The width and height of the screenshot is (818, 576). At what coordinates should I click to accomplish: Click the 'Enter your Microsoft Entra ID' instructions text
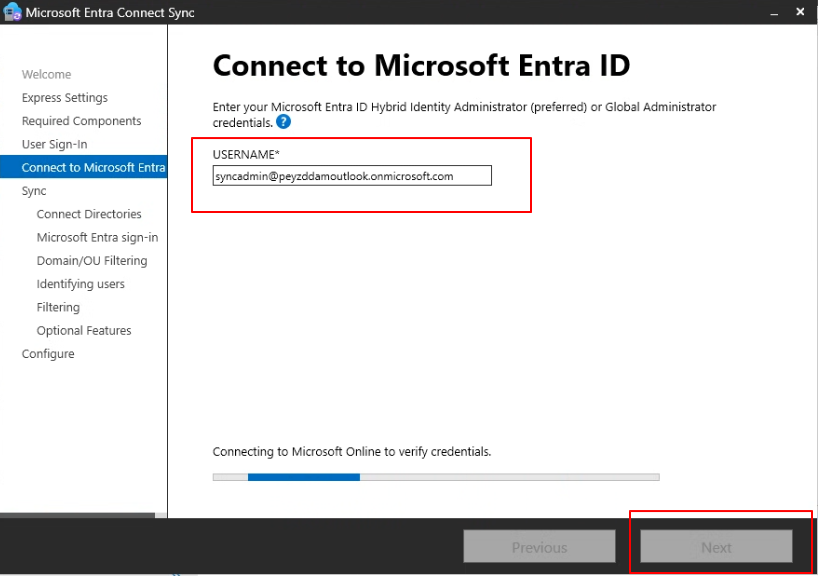coord(464,115)
